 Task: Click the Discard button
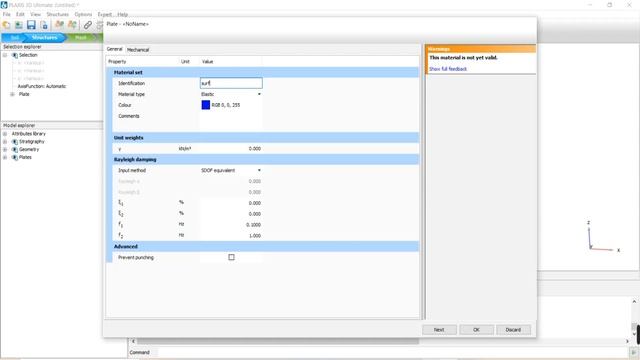513,330
